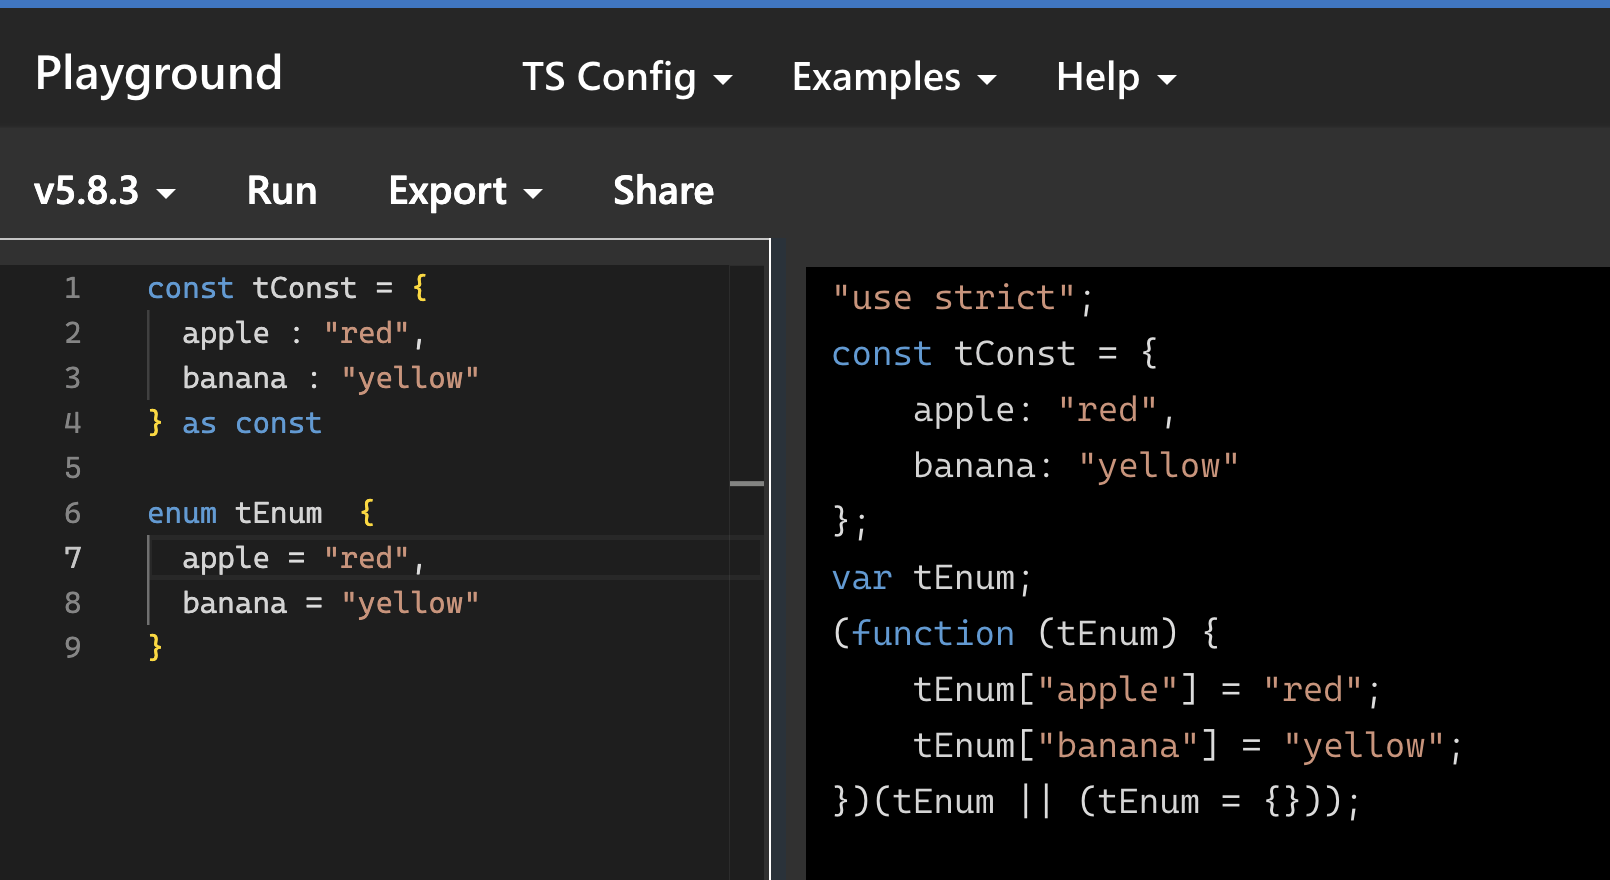Viewport: 1610px width, 880px height.
Task: Open the TS Config dropdown menu
Action: click(x=627, y=77)
